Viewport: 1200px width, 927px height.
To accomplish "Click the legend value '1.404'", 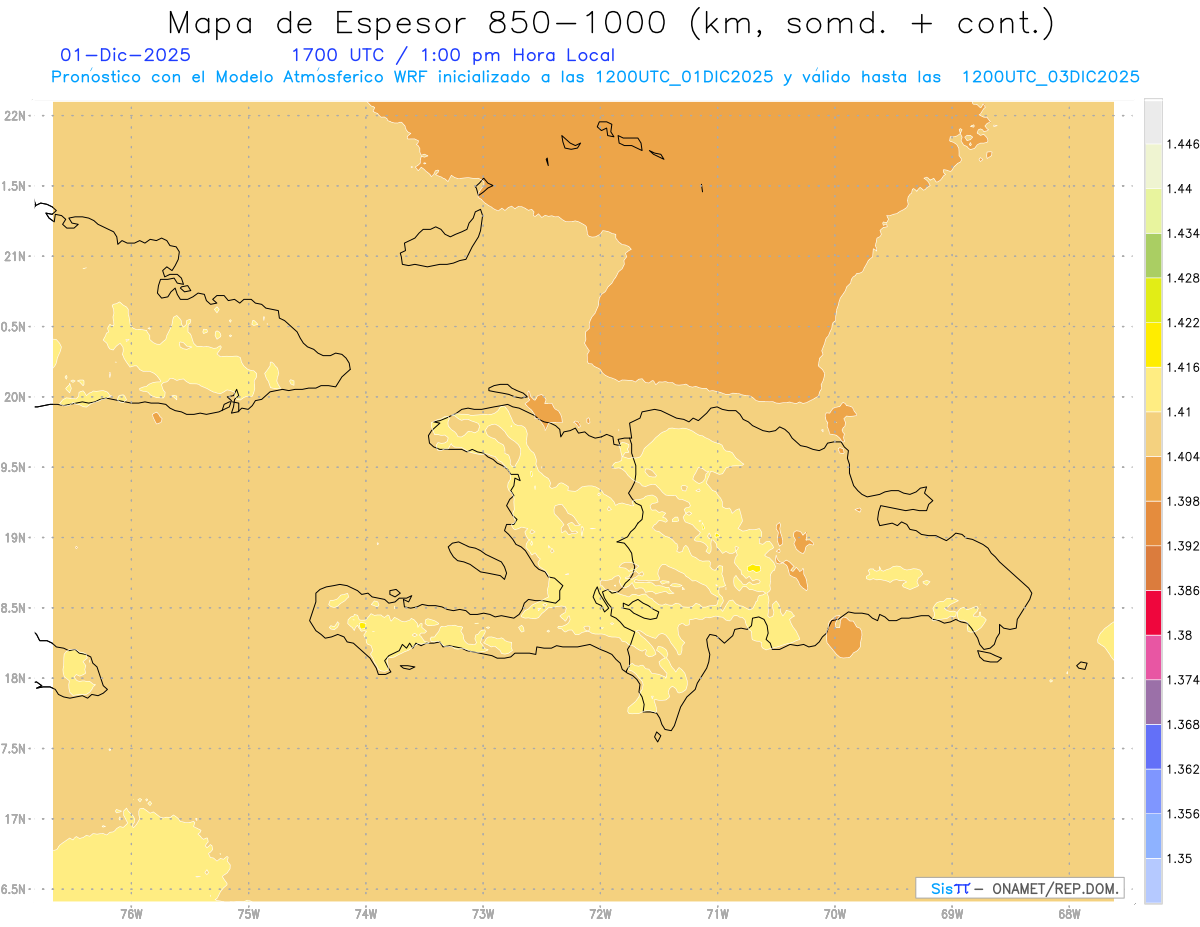I will (1183, 456).
